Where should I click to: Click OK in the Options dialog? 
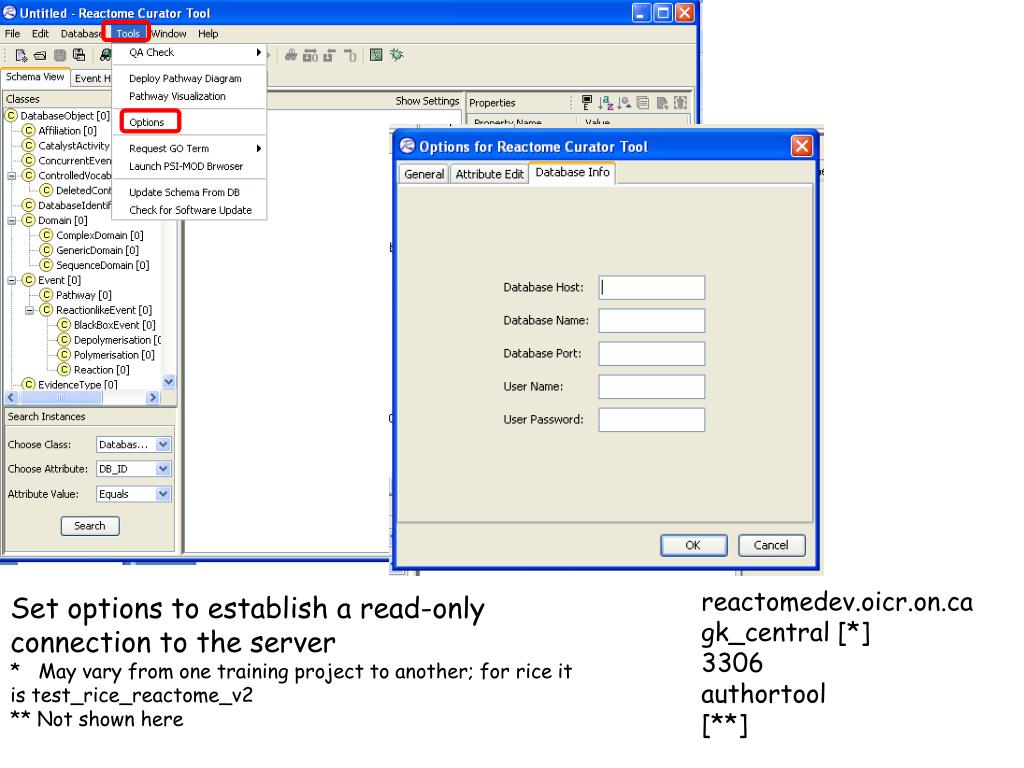pyautogui.click(x=694, y=545)
